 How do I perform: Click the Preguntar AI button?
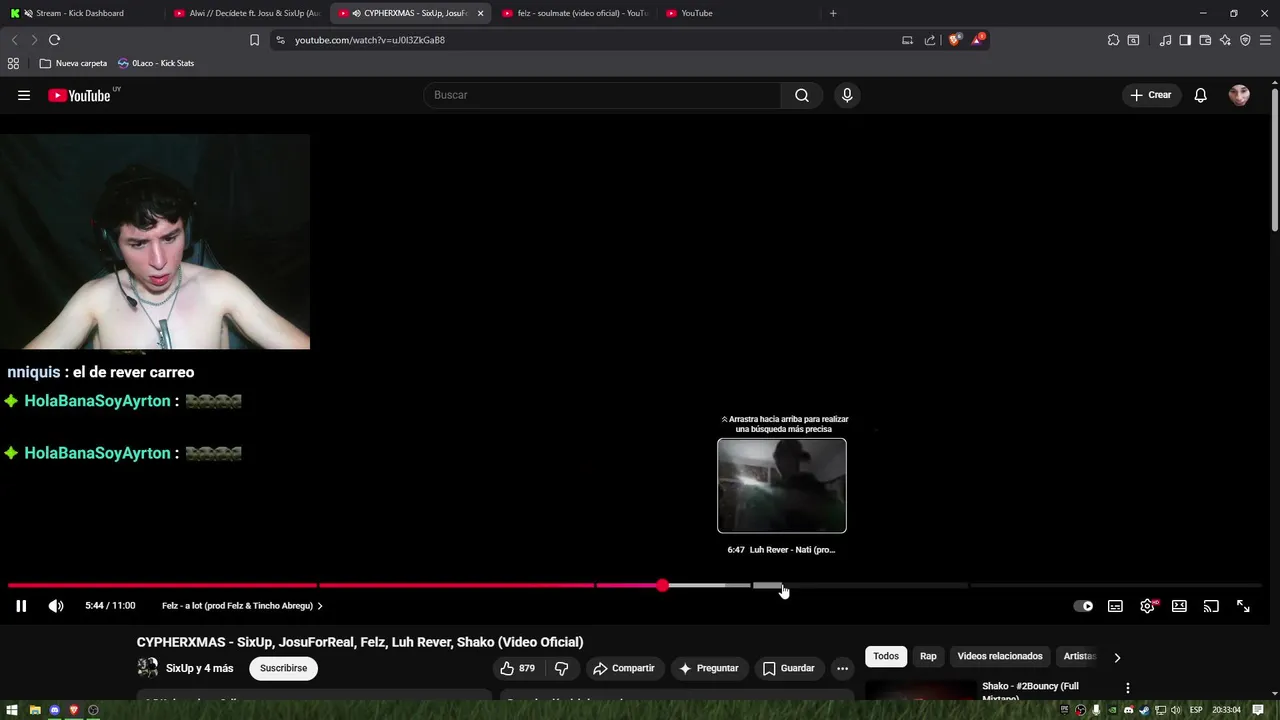pos(708,668)
